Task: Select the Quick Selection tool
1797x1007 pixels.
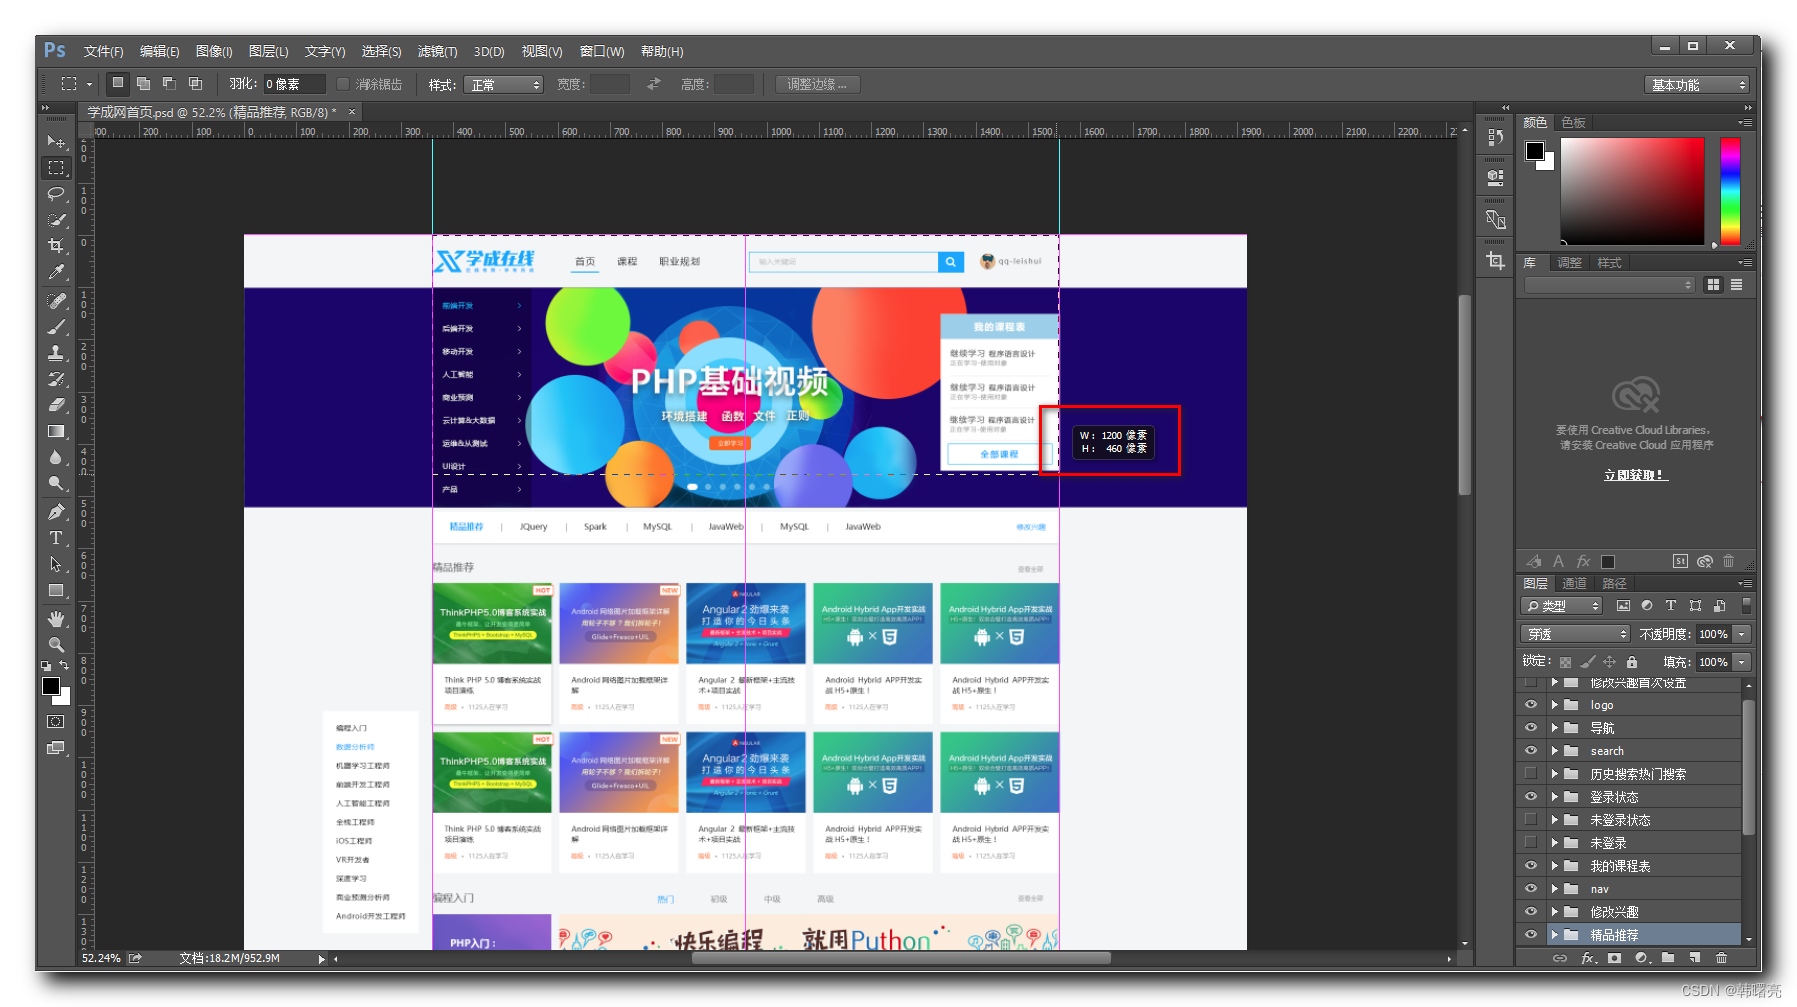Action: (56, 220)
